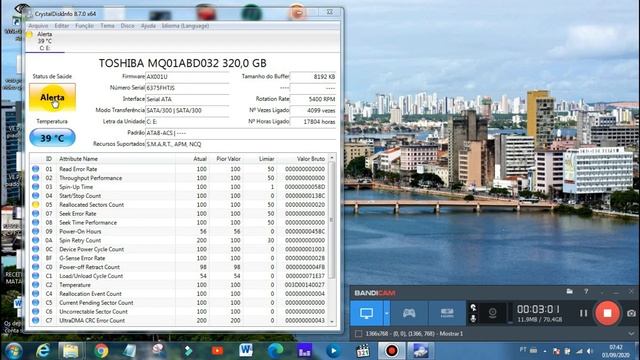Click blue status icon of Temperature row
Image resolution: width=640 pixels, height=360 pixels.
click(x=36, y=285)
